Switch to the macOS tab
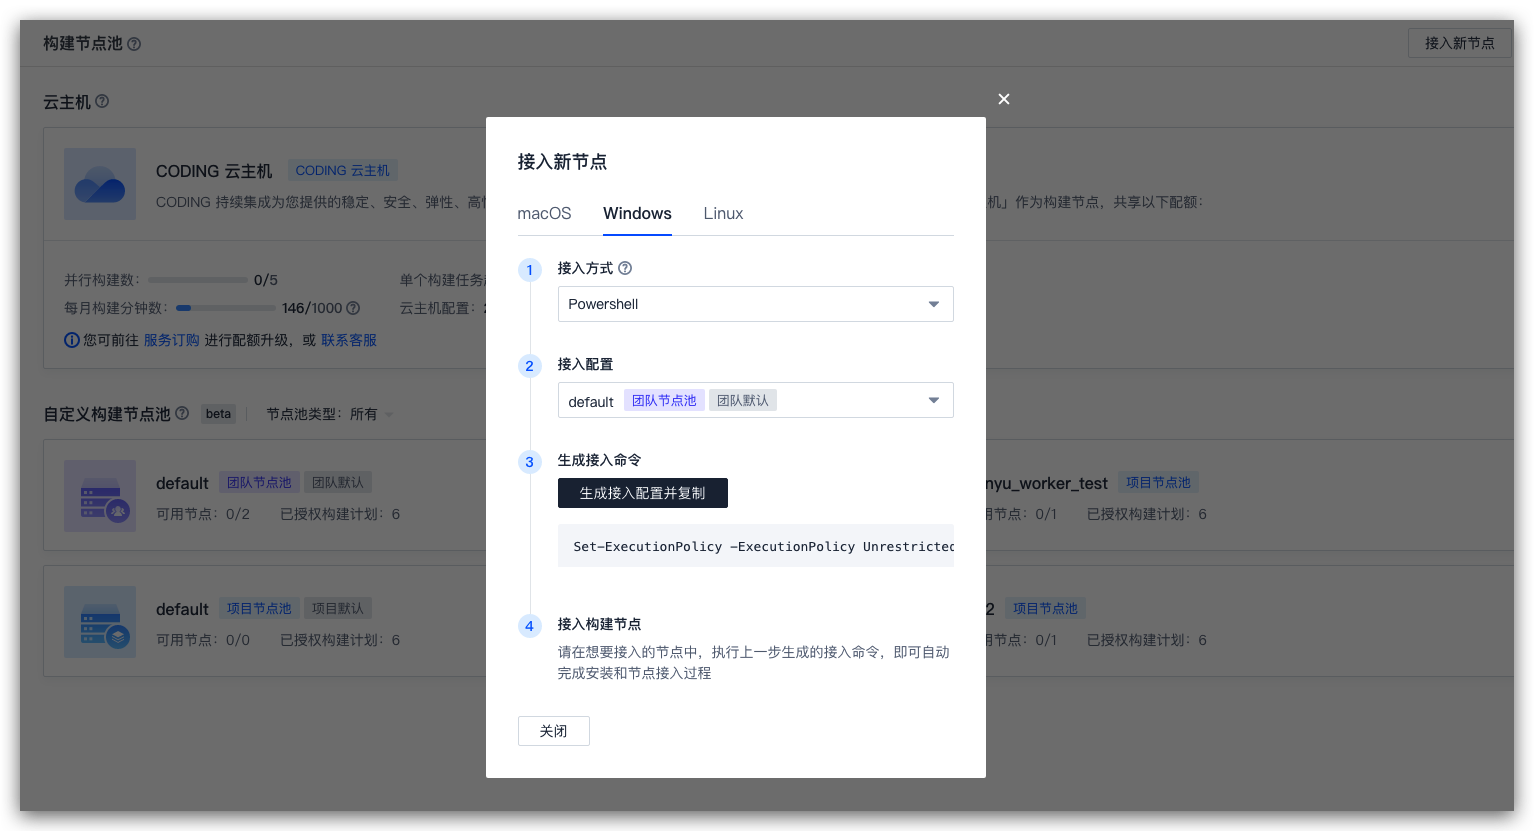This screenshot has width=1534, height=831. coord(544,213)
